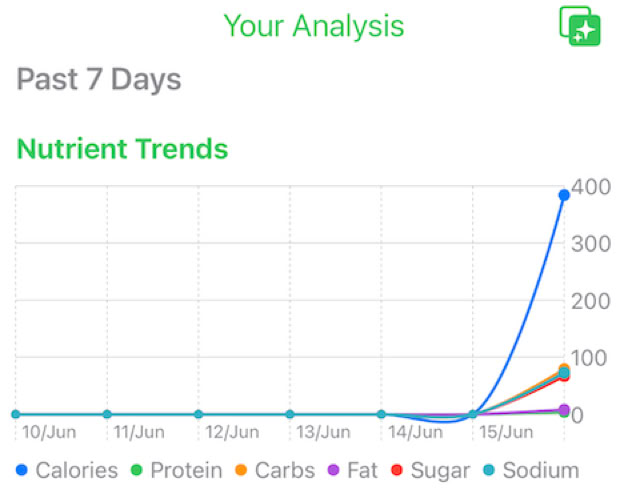Image resolution: width=628 pixels, height=494 pixels.
Task: Click the Past 7 Days heading
Action: (x=99, y=80)
